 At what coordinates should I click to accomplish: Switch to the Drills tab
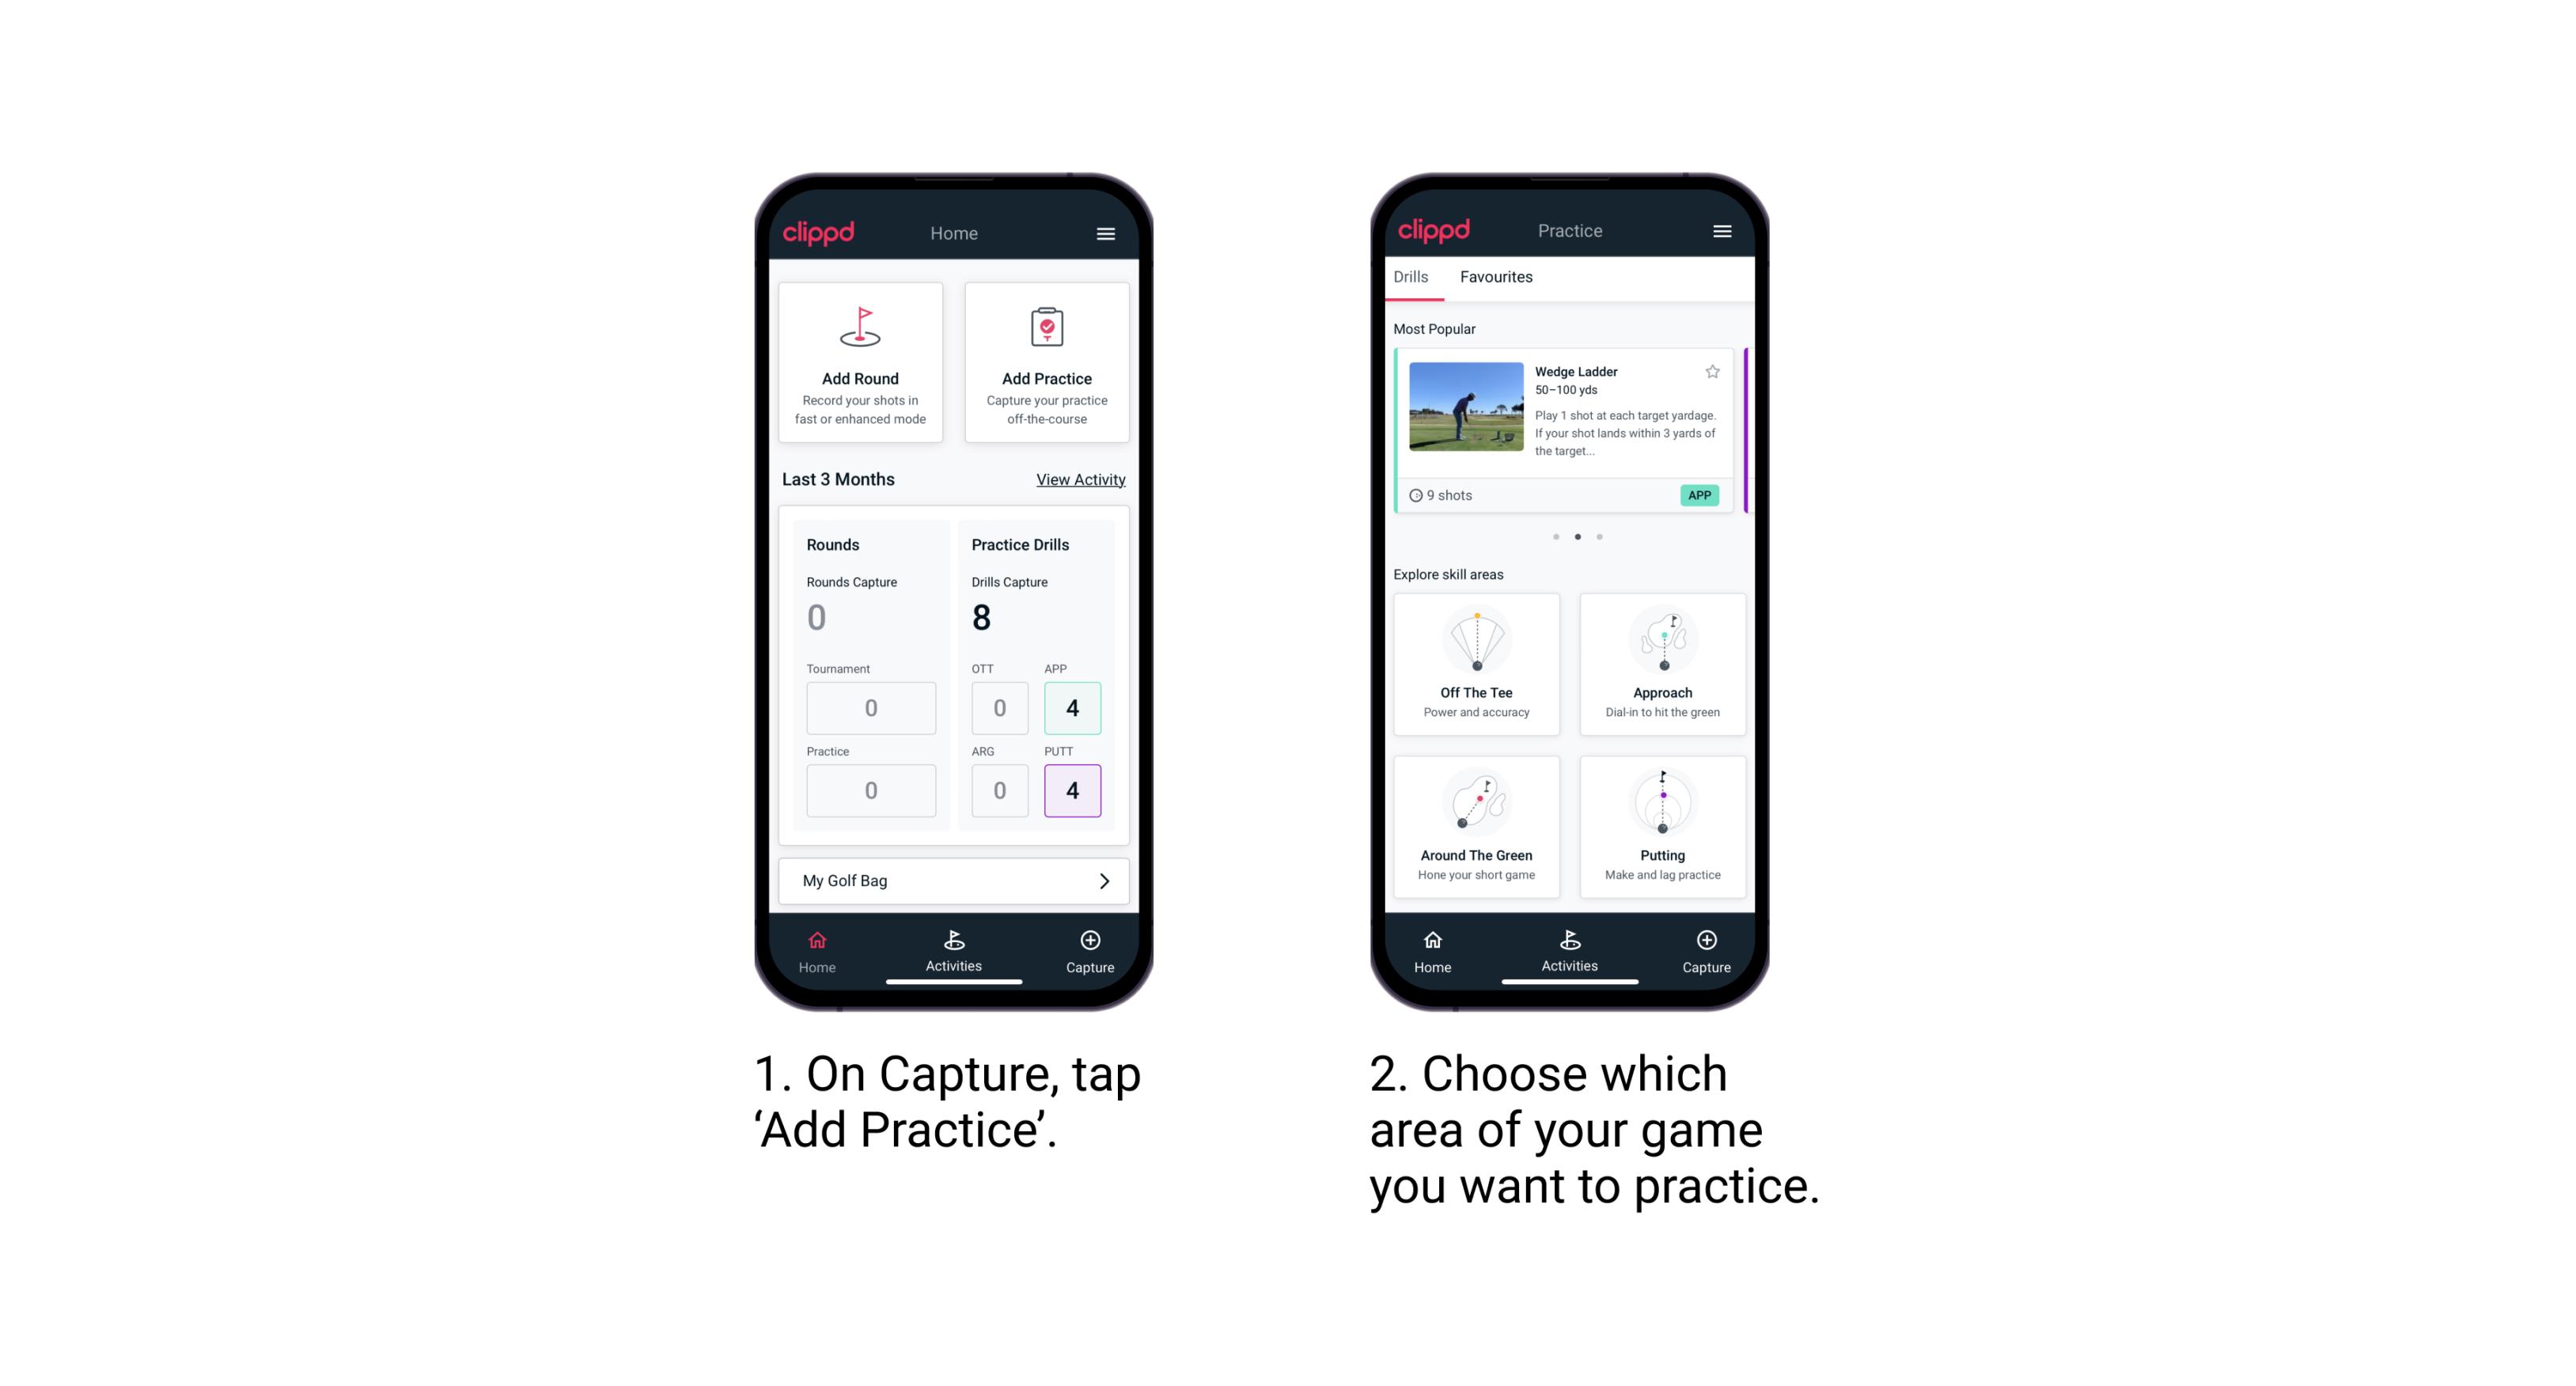pos(1417,278)
